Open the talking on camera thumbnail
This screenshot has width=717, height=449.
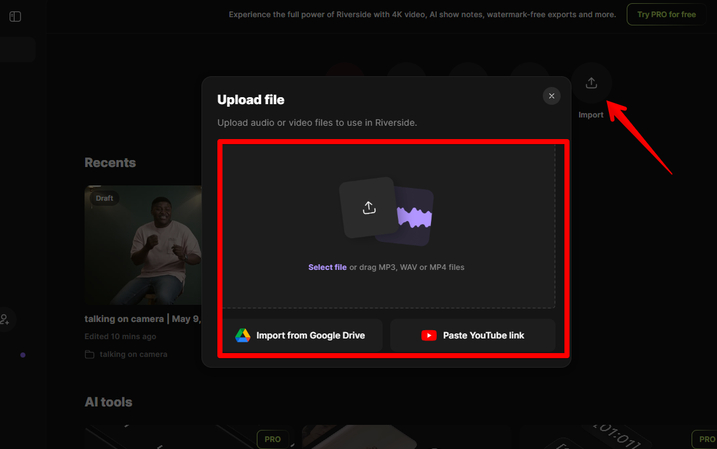tap(143, 245)
